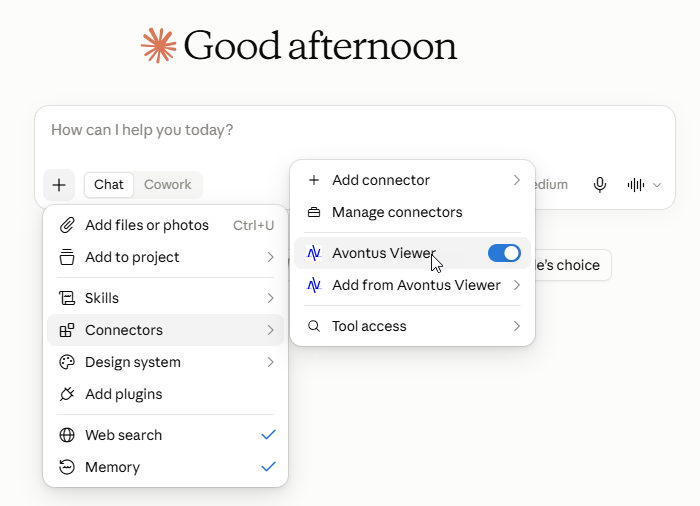Click the Manage connectors briefcase icon
The image size is (700, 506).
(x=314, y=212)
